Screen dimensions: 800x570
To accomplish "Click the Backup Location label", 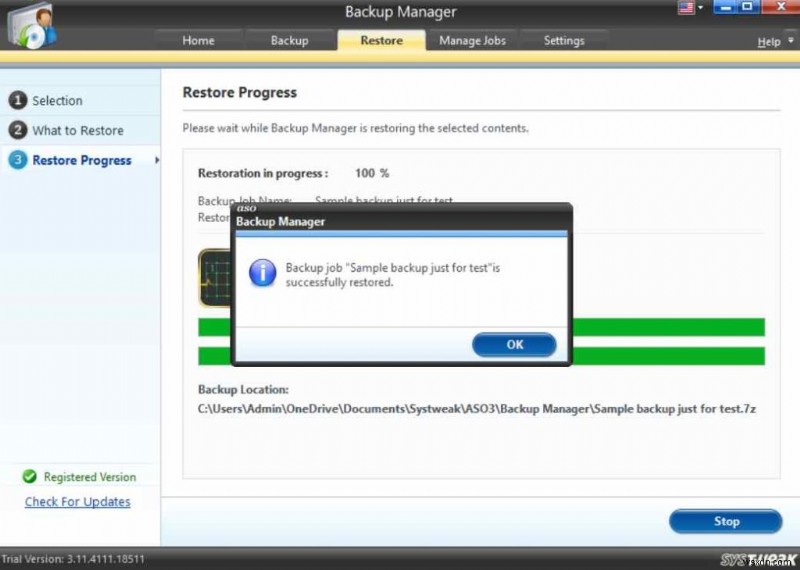I will point(243,389).
